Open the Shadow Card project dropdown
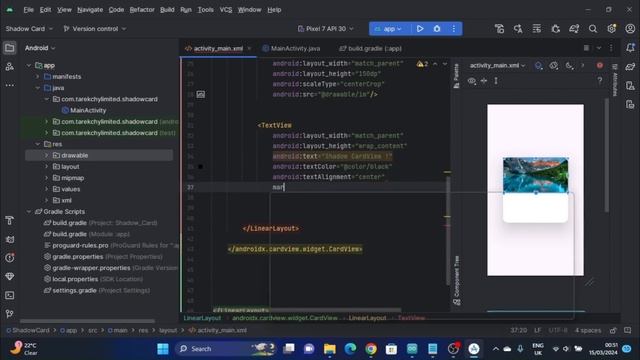 pyautogui.click(x=29, y=29)
